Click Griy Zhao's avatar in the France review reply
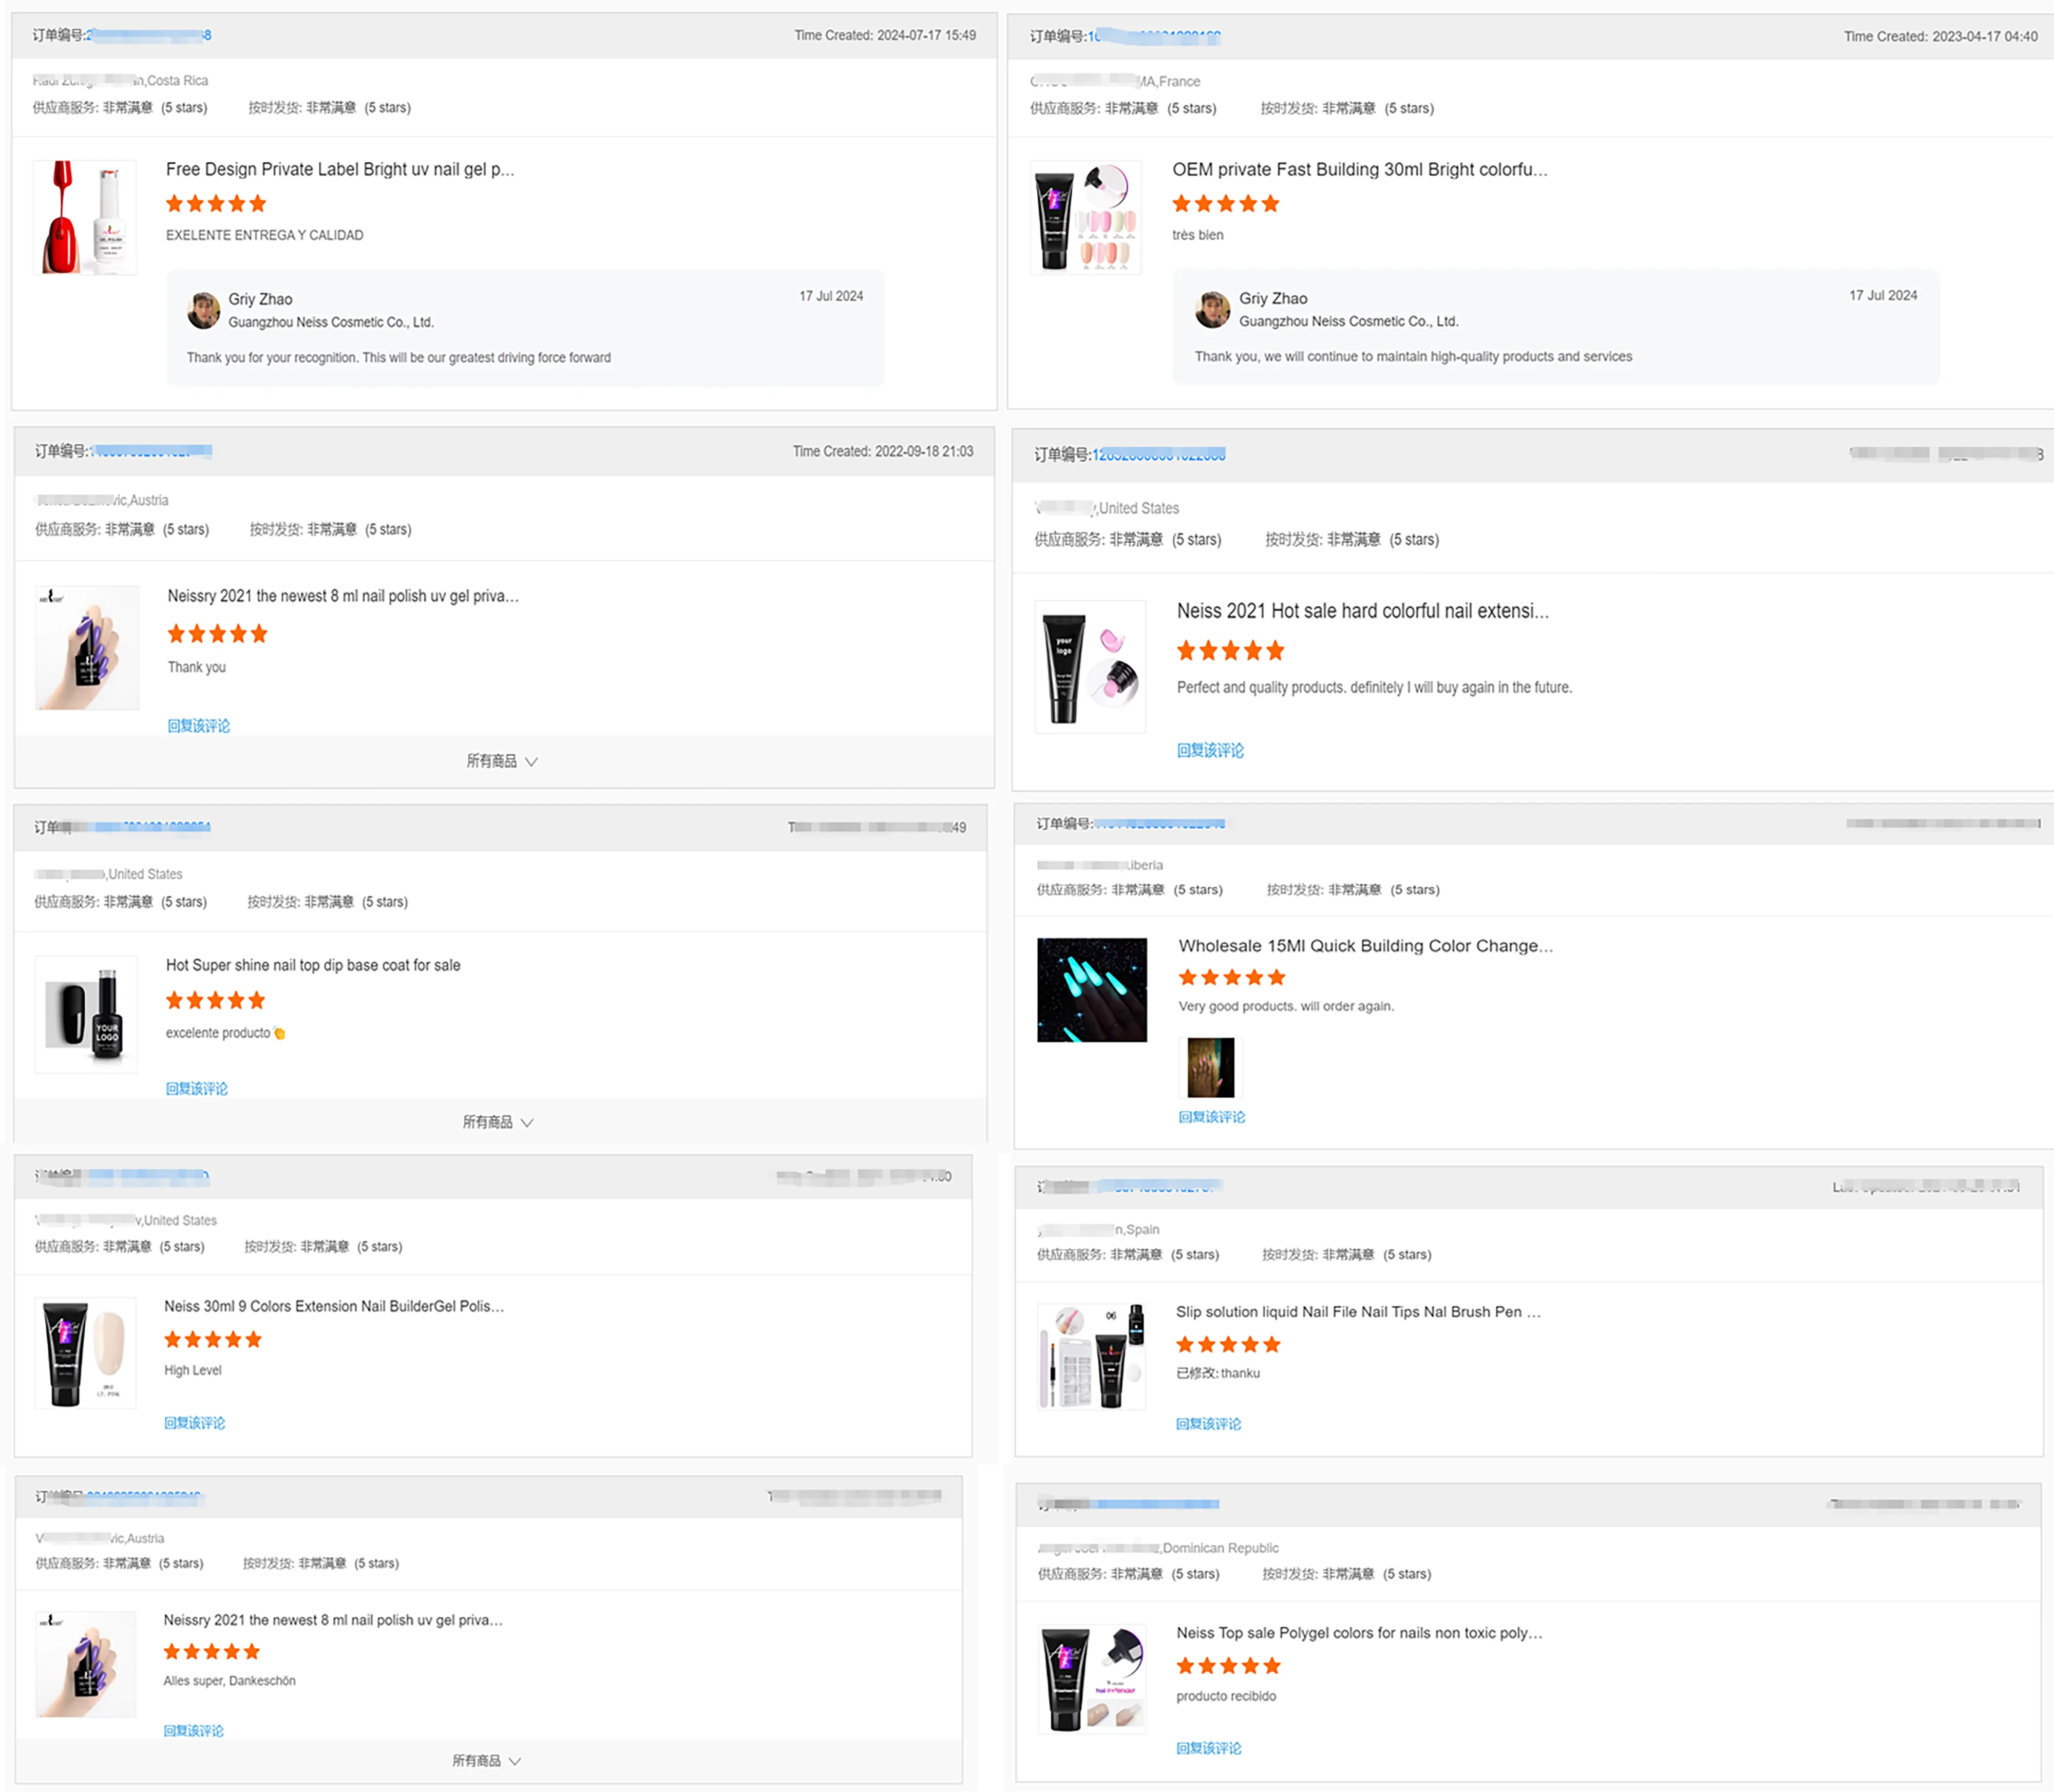 point(1212,310)
